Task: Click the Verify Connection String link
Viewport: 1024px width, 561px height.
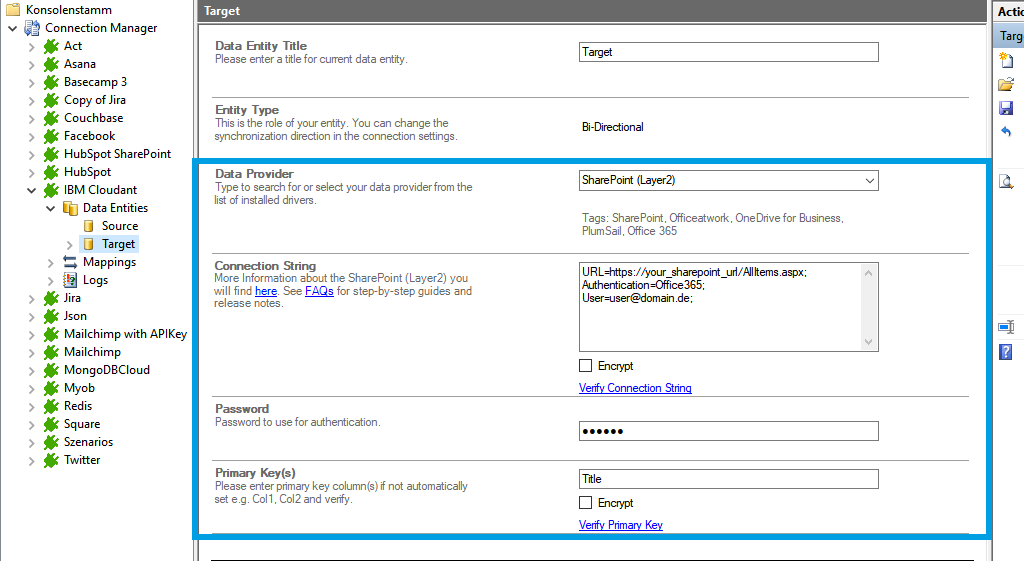Action: (635, 388)
